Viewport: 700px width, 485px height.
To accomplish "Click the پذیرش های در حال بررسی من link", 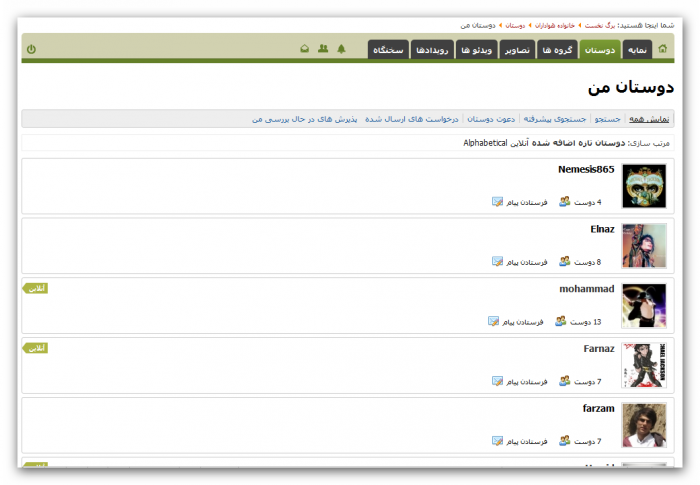I will [x=304, y=119].
